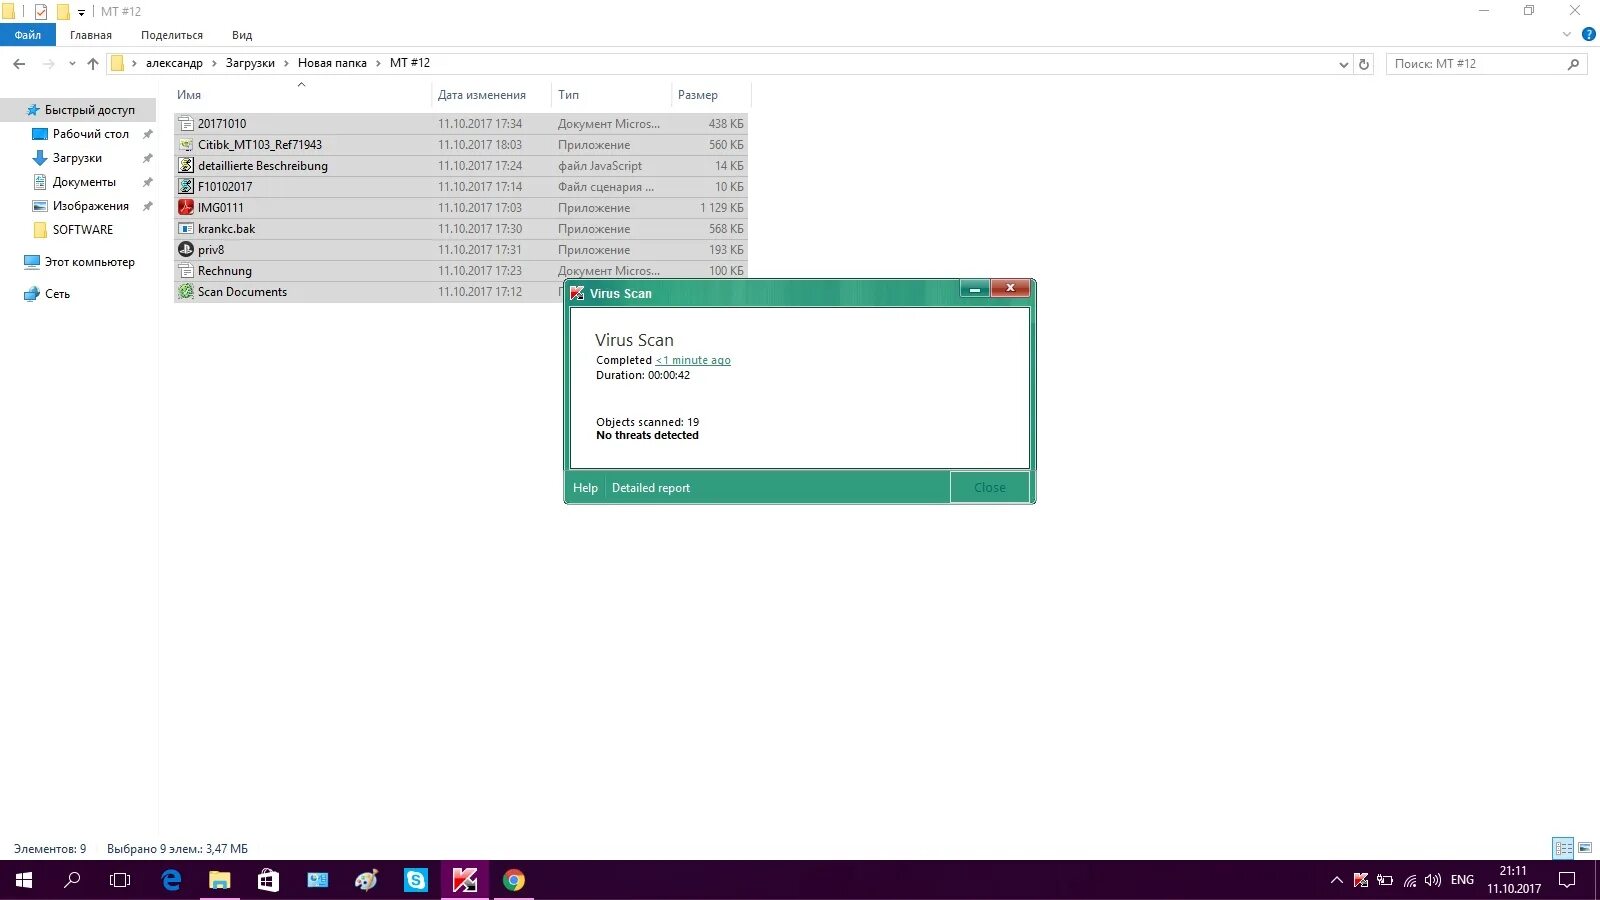Open the Главная ribbon tab

[x=91, y=35]
